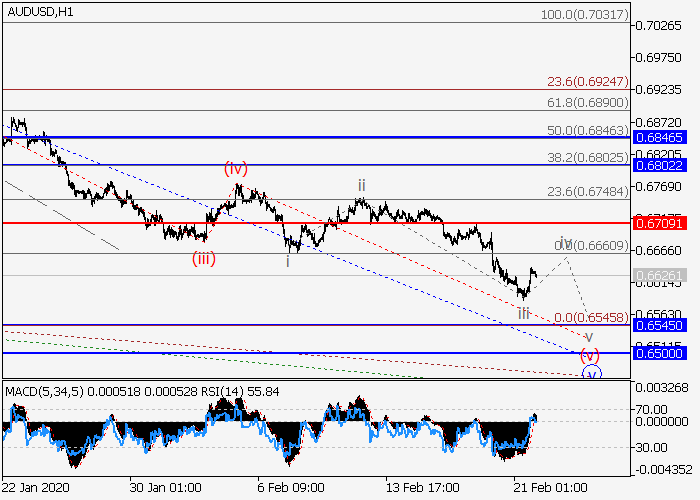
Task: Select the red (v) wave target label
Action: (590, 355)
